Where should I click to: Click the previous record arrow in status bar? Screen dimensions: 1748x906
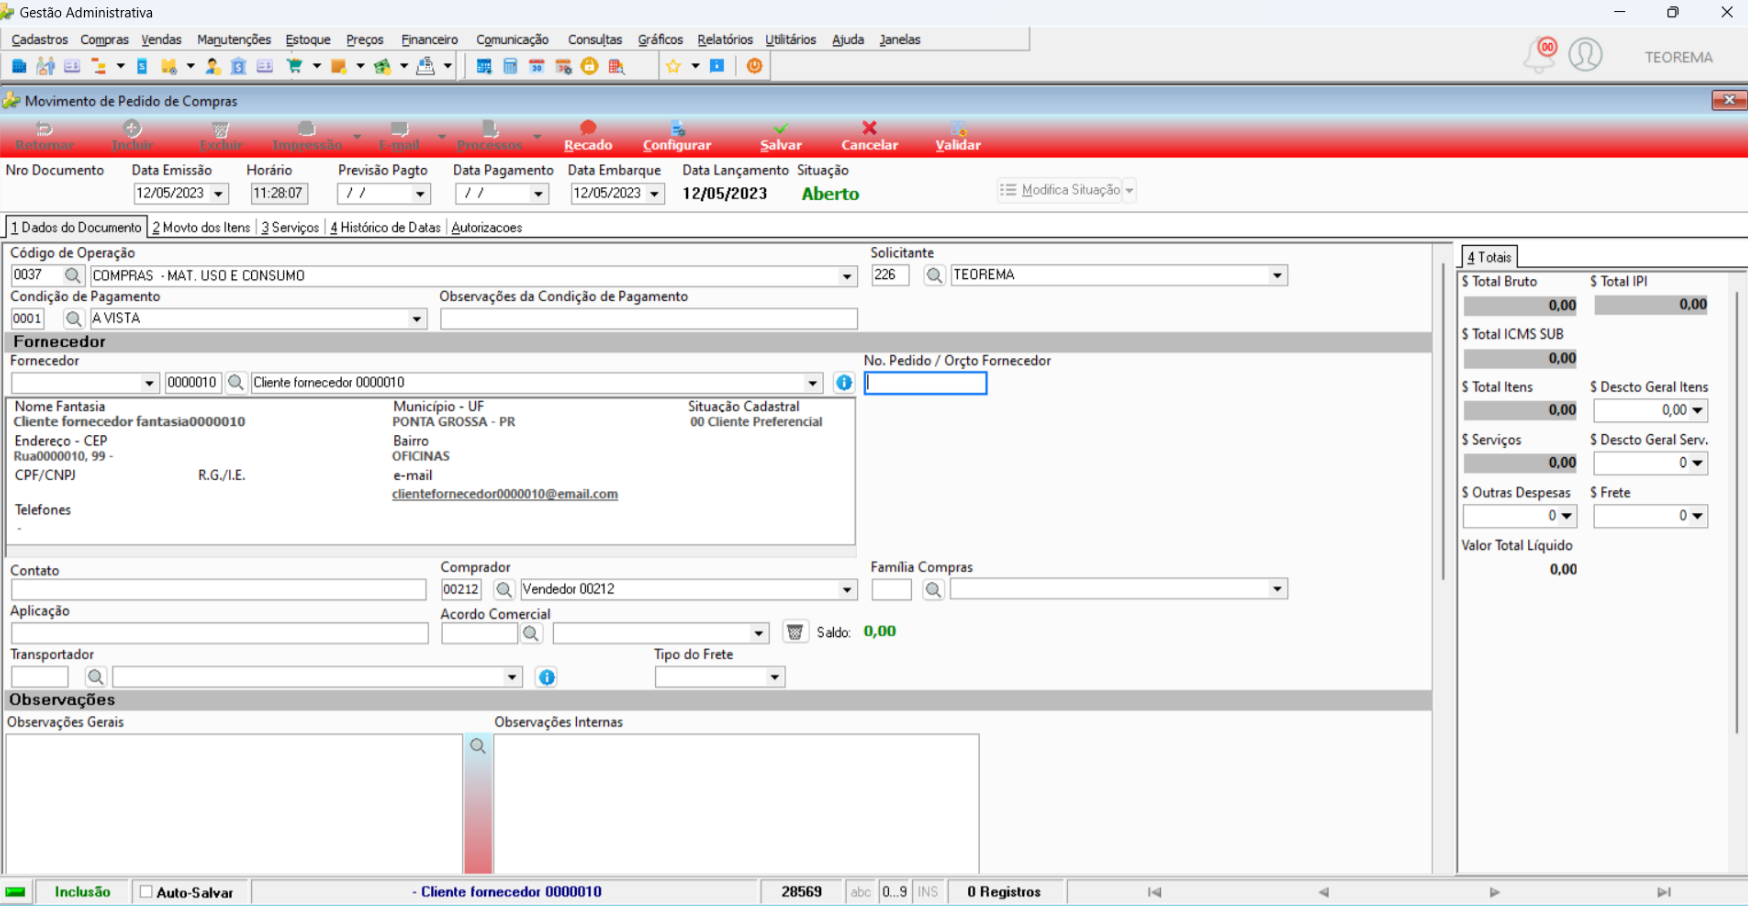(x=1324, y=892)
